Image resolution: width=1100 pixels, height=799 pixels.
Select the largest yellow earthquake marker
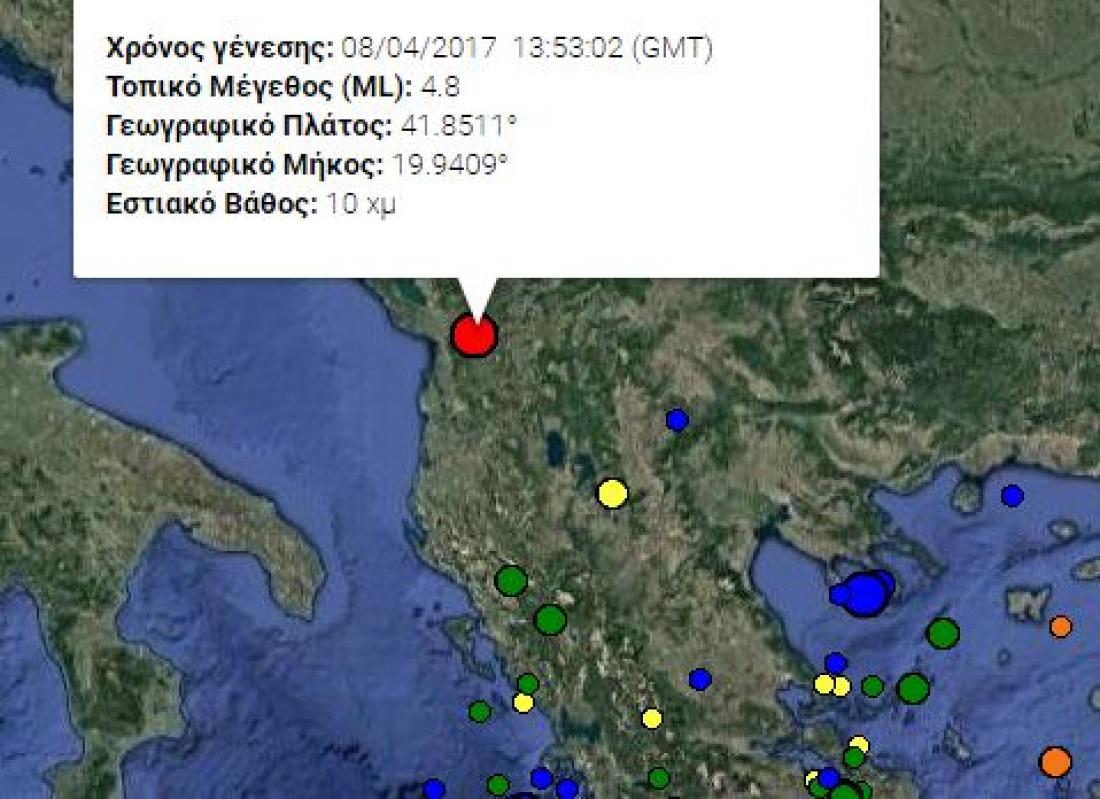point(612,493)
